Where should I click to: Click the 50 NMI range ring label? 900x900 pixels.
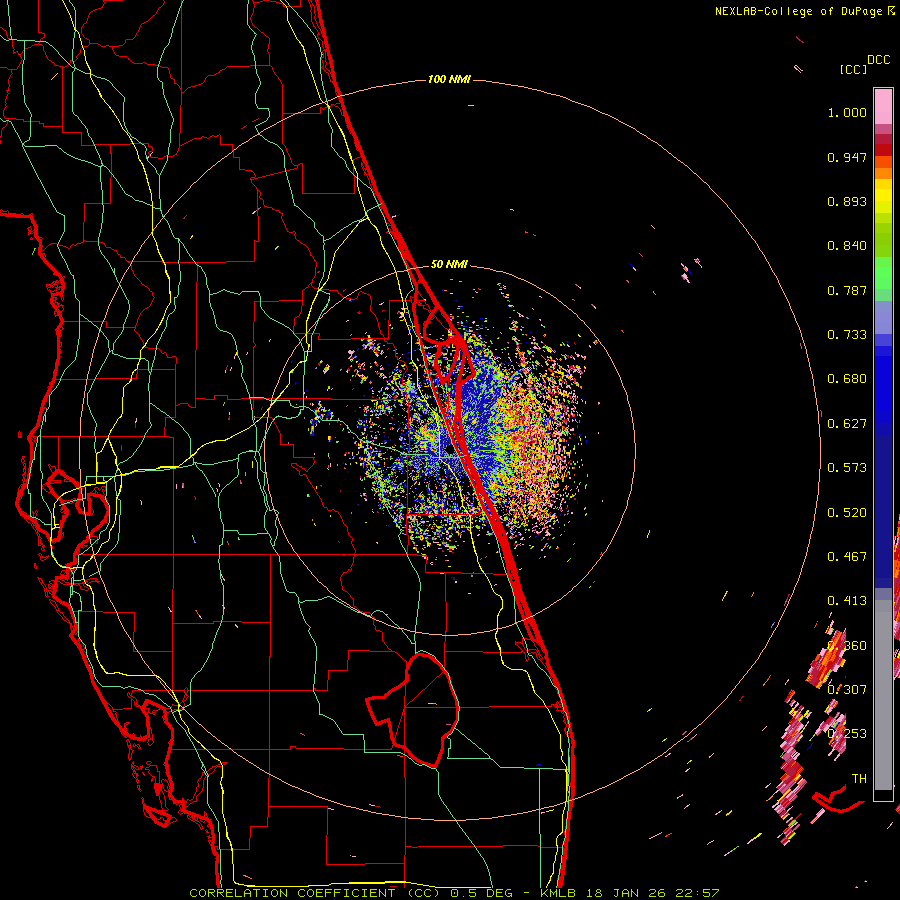[449, 264]
